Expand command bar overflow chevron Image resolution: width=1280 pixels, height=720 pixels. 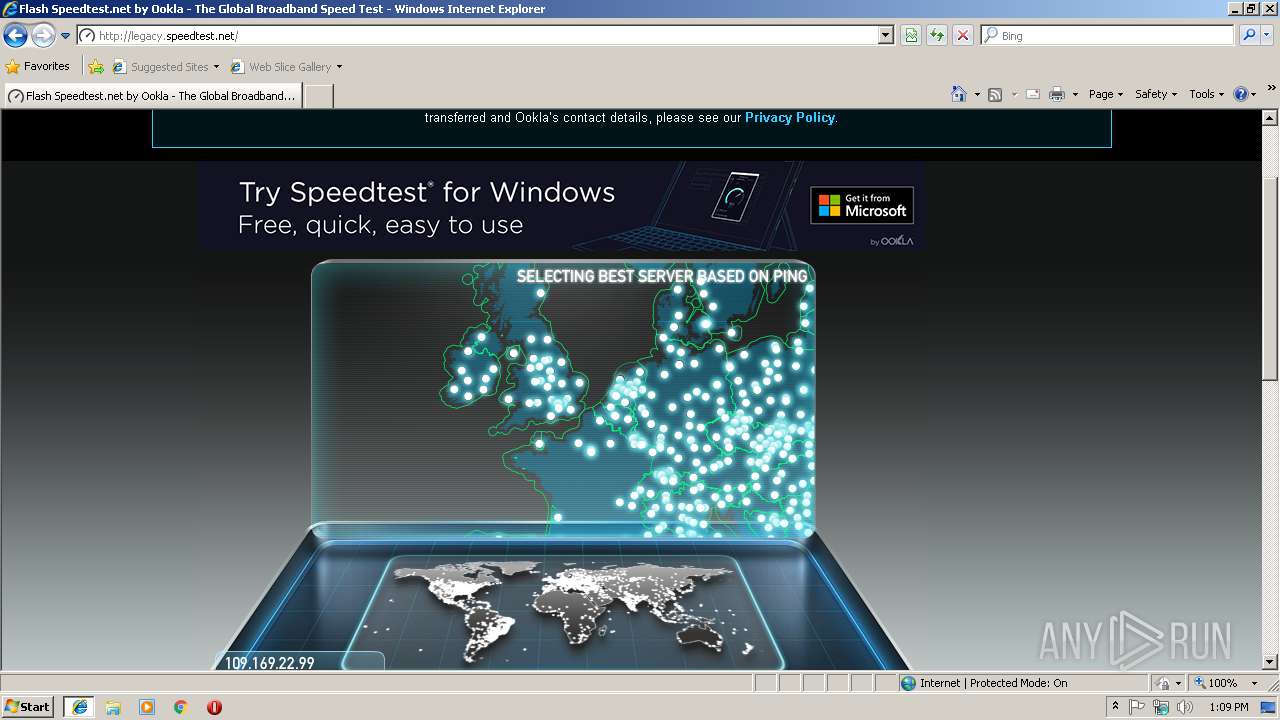click(x=1272, y=90)
